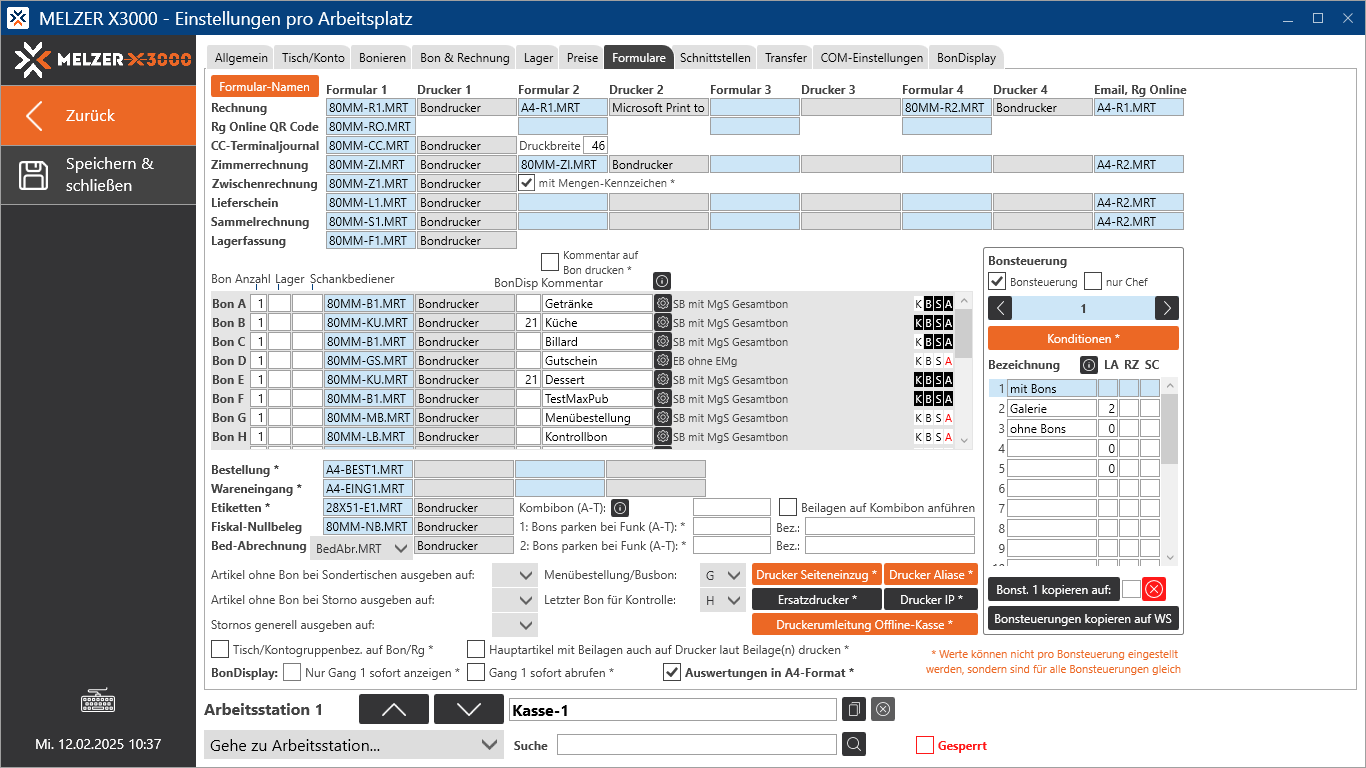Image resolution: width=1366 pixels, height=768 pixels.
Task: Switch to the Schnittstellen tab
Action: 715,57
